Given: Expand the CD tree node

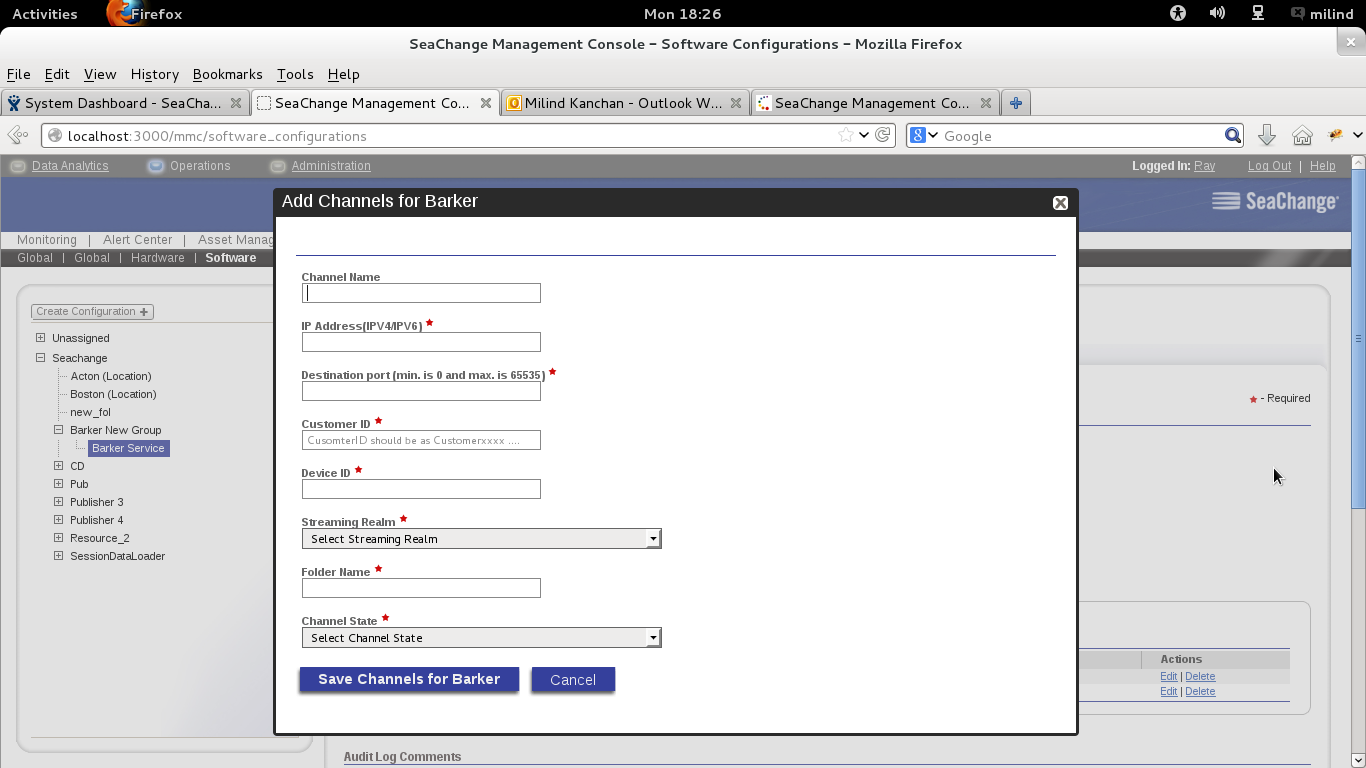Looking at the screenshot, I should 59,466.
